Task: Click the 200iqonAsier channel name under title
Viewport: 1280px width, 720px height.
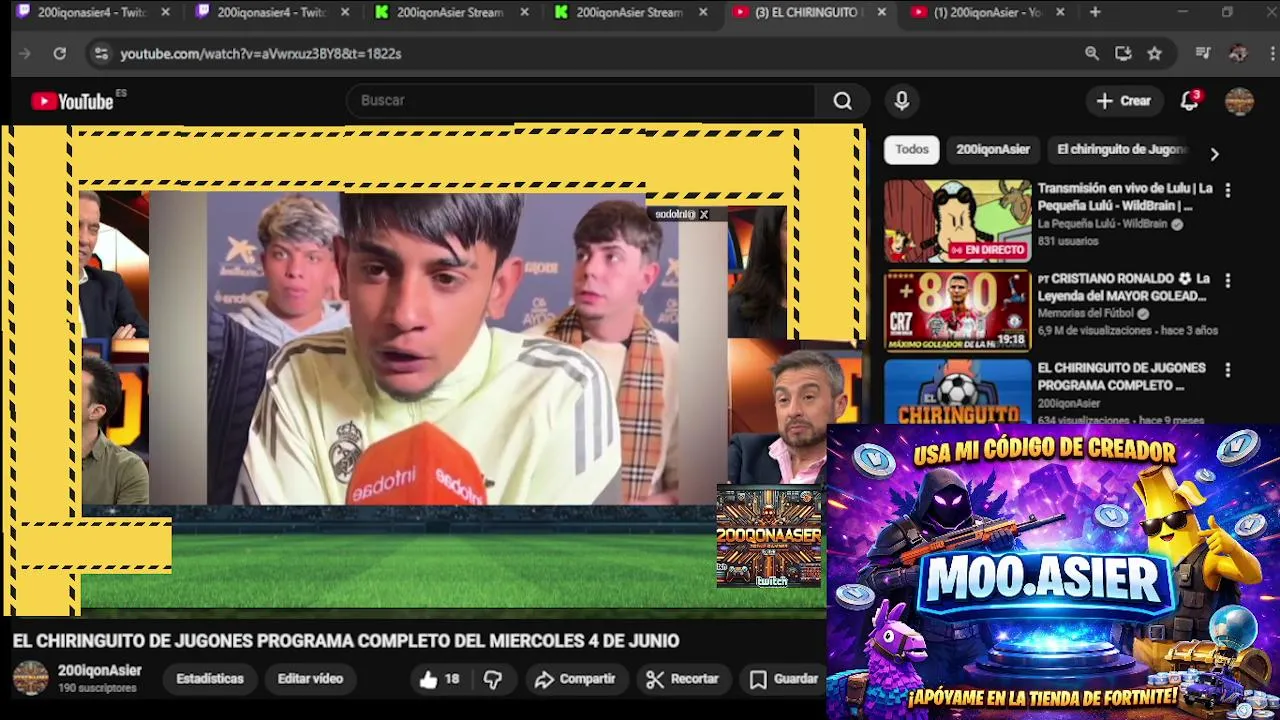Action: (99, 671)
